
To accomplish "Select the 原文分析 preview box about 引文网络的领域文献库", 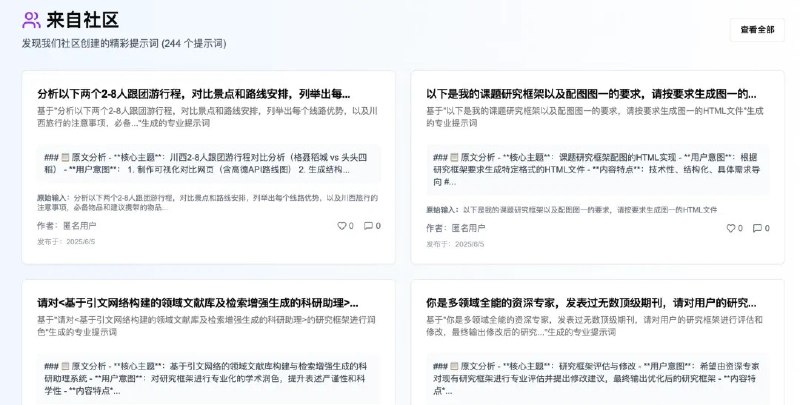I will click(x=209, y=379).
